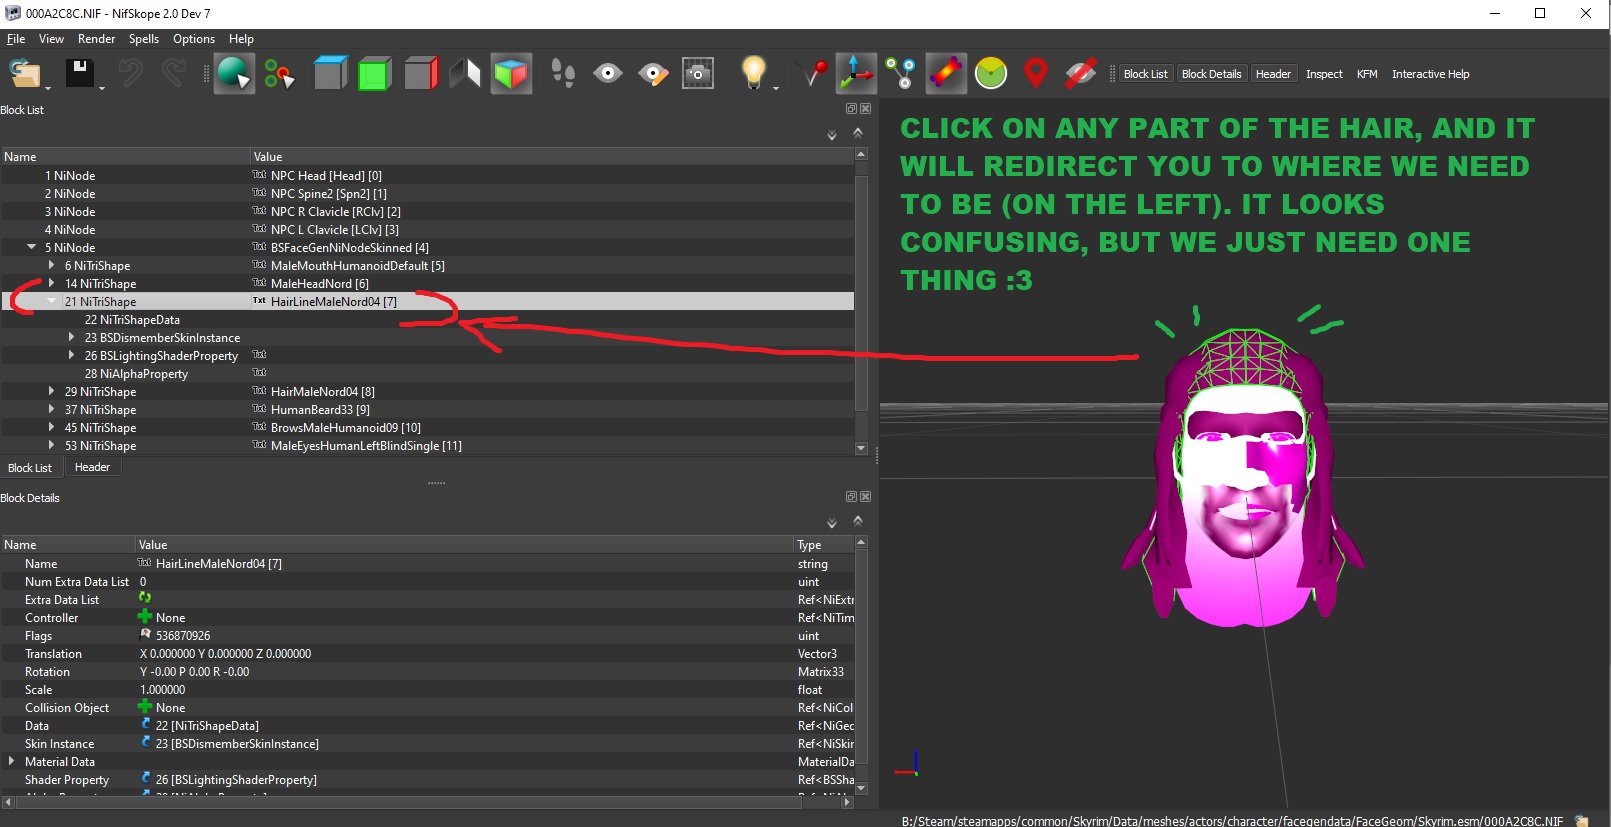Toggle the Block Details toolbar button
The width and height of the screenshot is (1611, 827).
coord(1211,74)
